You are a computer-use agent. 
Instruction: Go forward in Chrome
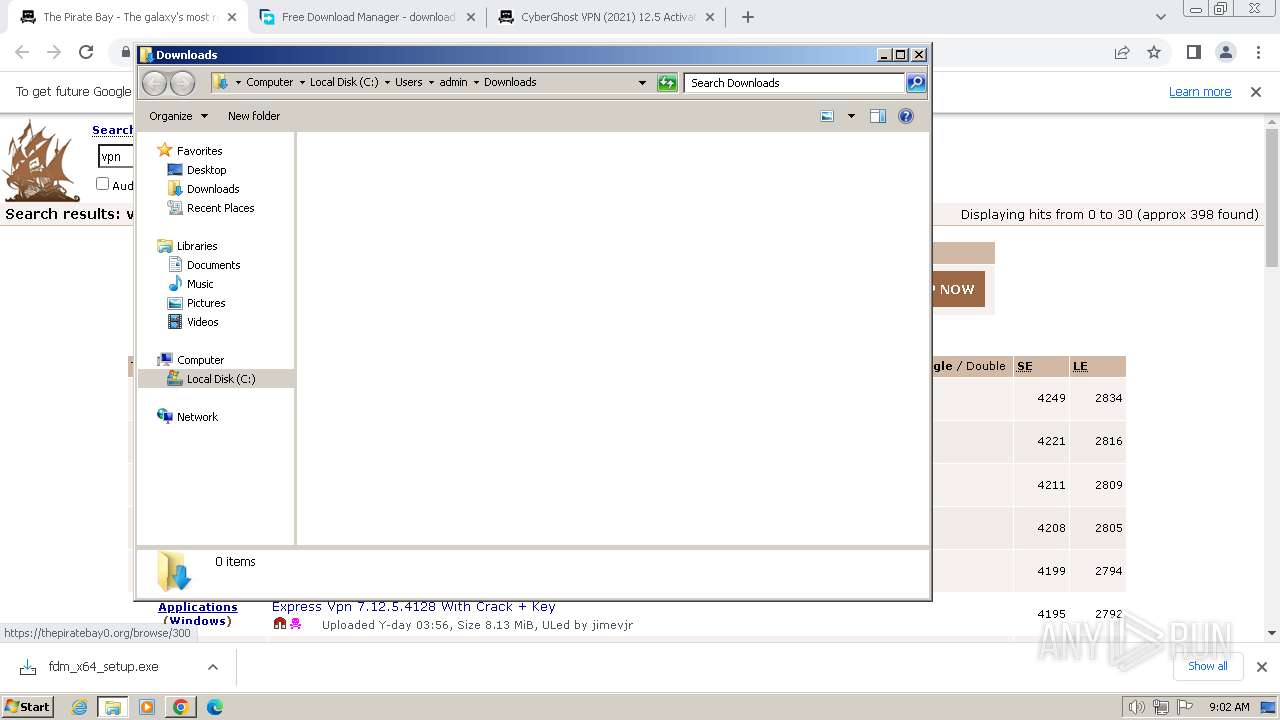point(54,52)
